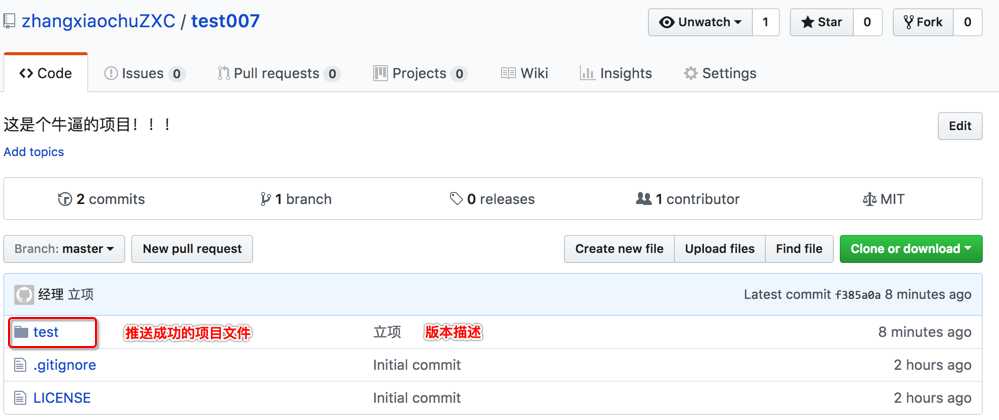Click the committer avatar in latest commit row

coord(24,294)
